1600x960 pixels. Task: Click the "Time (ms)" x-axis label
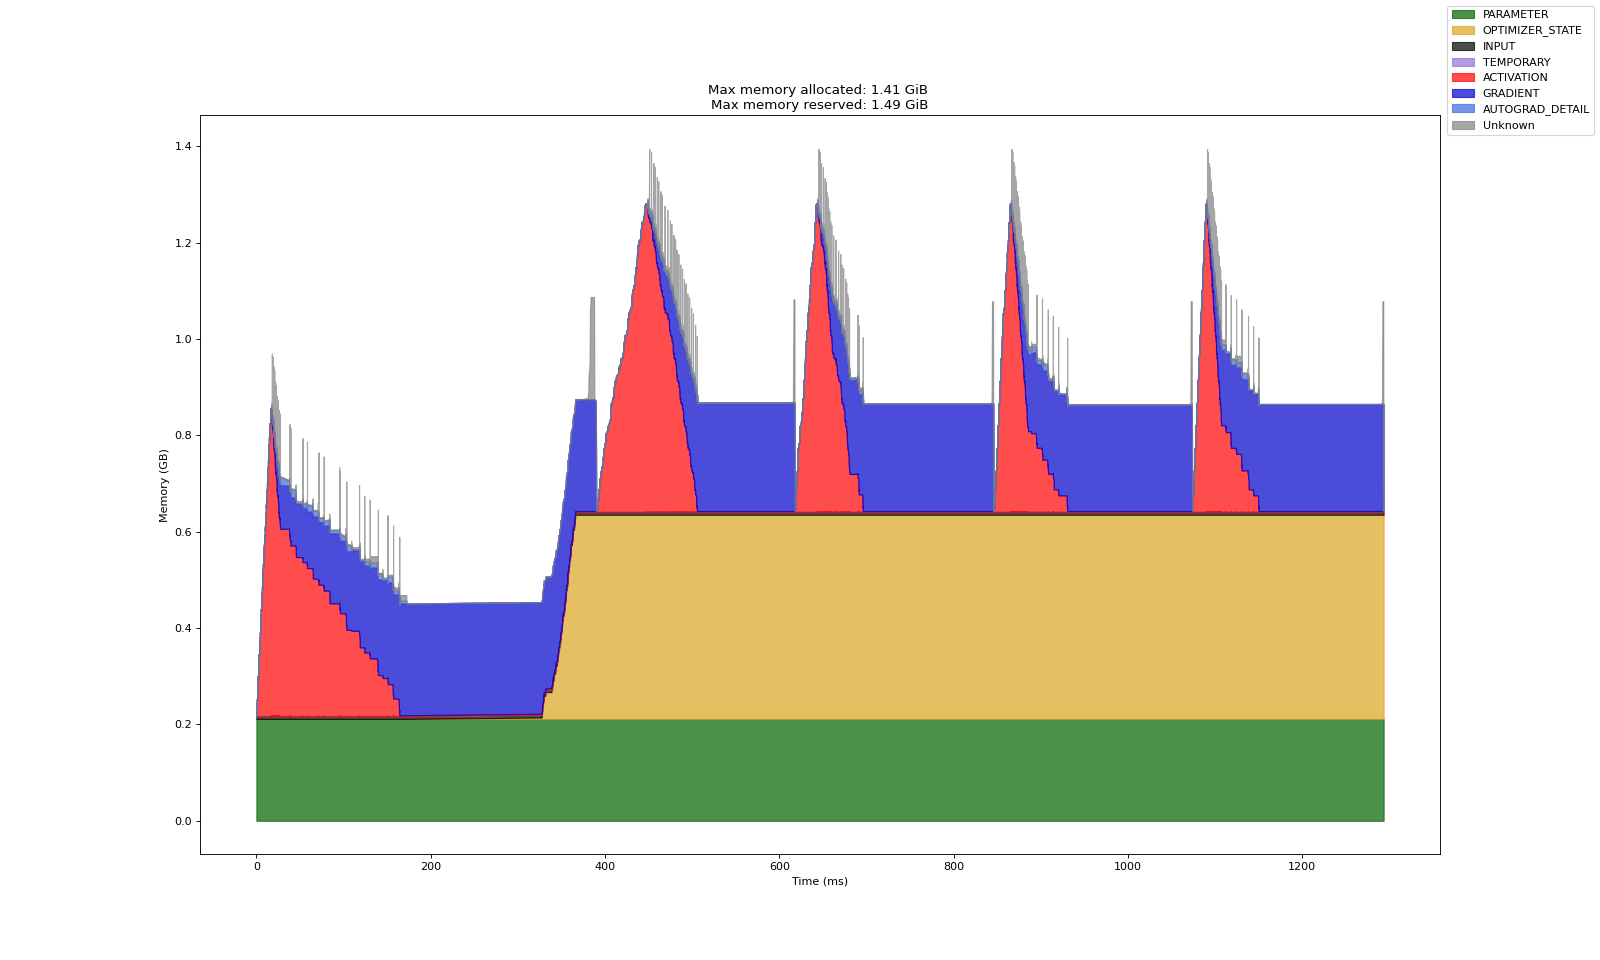click(819, 881)
